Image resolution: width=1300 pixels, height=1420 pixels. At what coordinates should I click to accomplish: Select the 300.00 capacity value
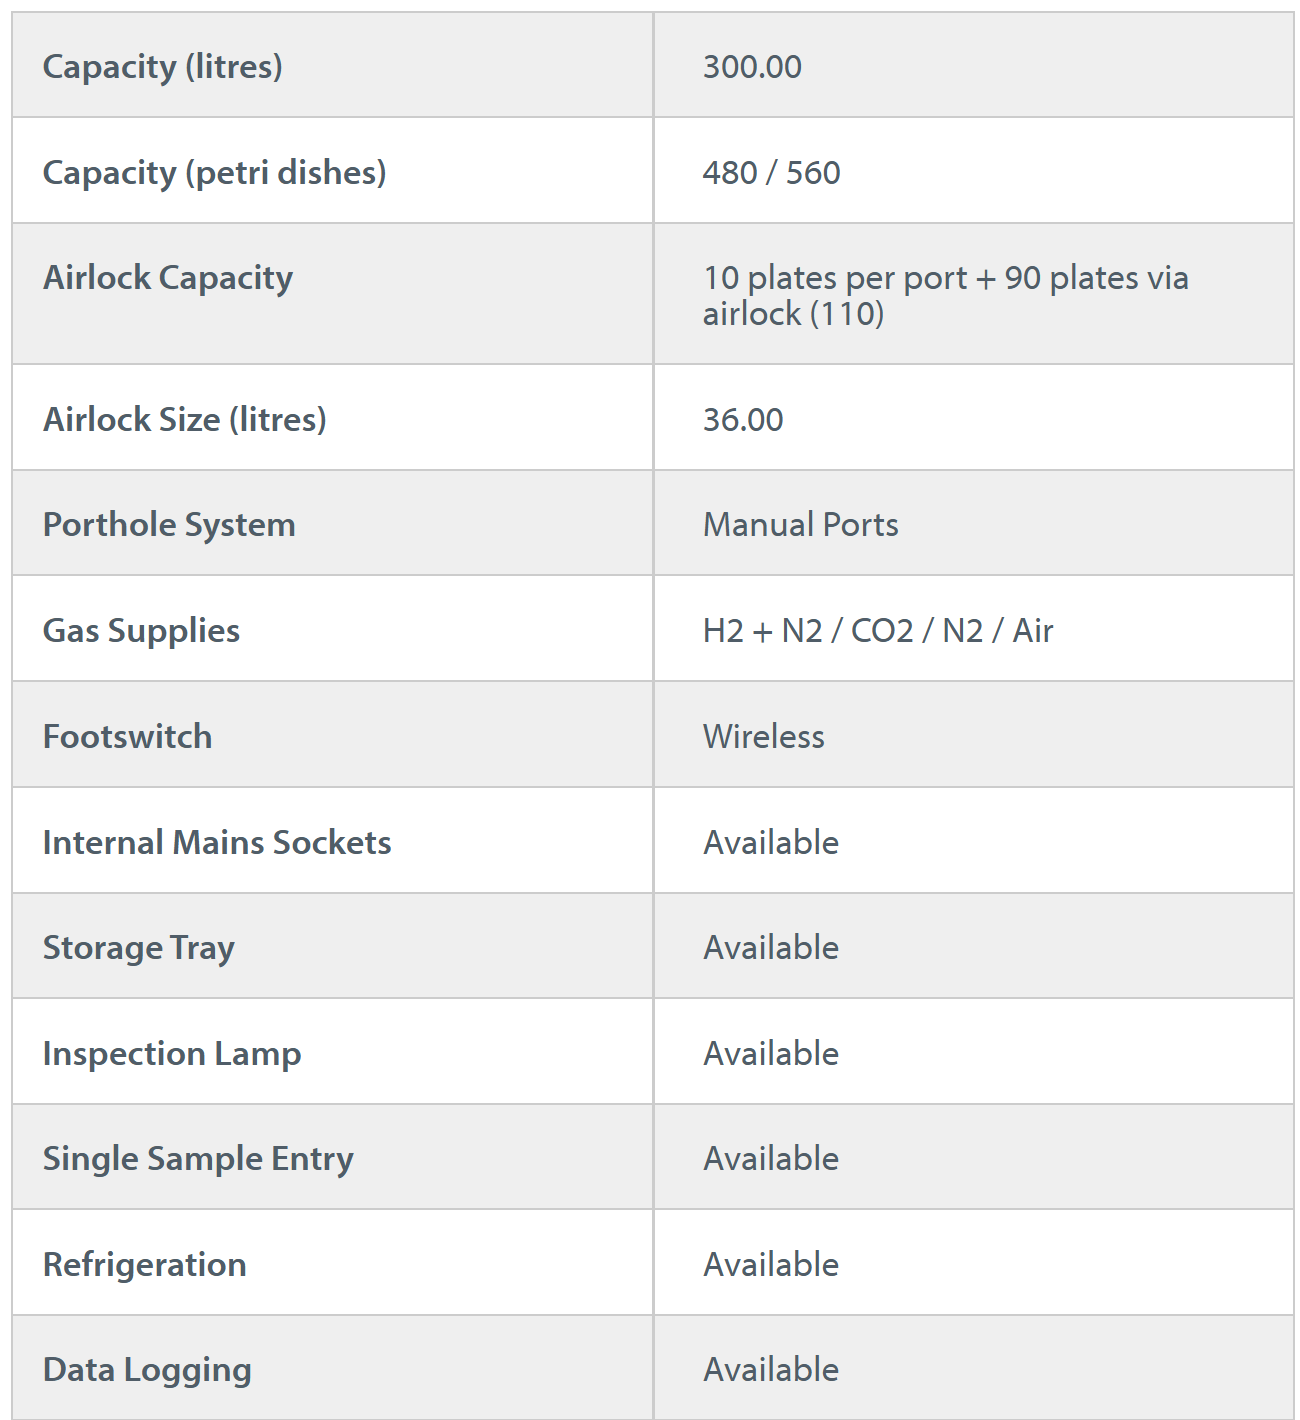[x=752, y=67]
